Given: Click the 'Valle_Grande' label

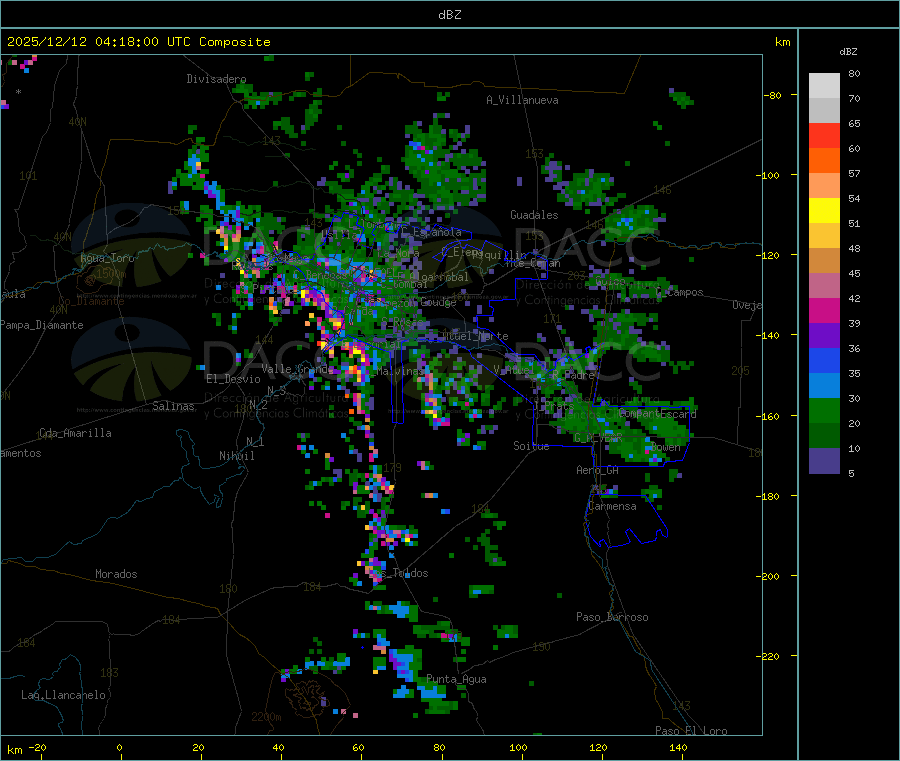Looking at the screenshot, I should (297, 369).
